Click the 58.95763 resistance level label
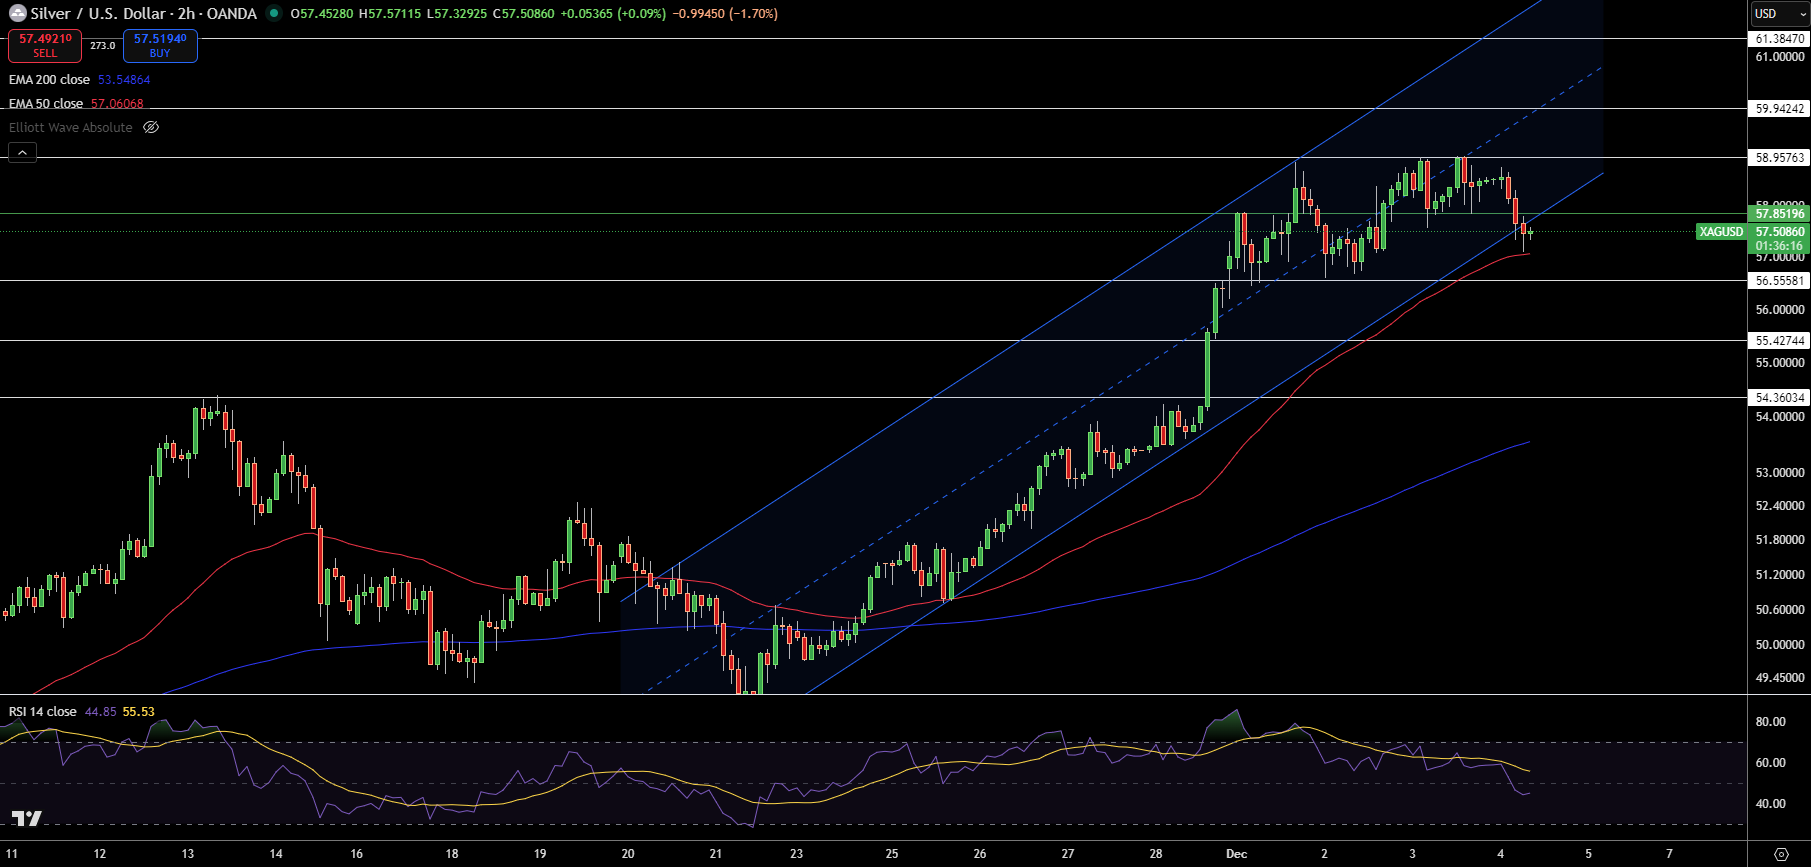The width and height of the screenshot is (1811, 867). (1779, 158)
